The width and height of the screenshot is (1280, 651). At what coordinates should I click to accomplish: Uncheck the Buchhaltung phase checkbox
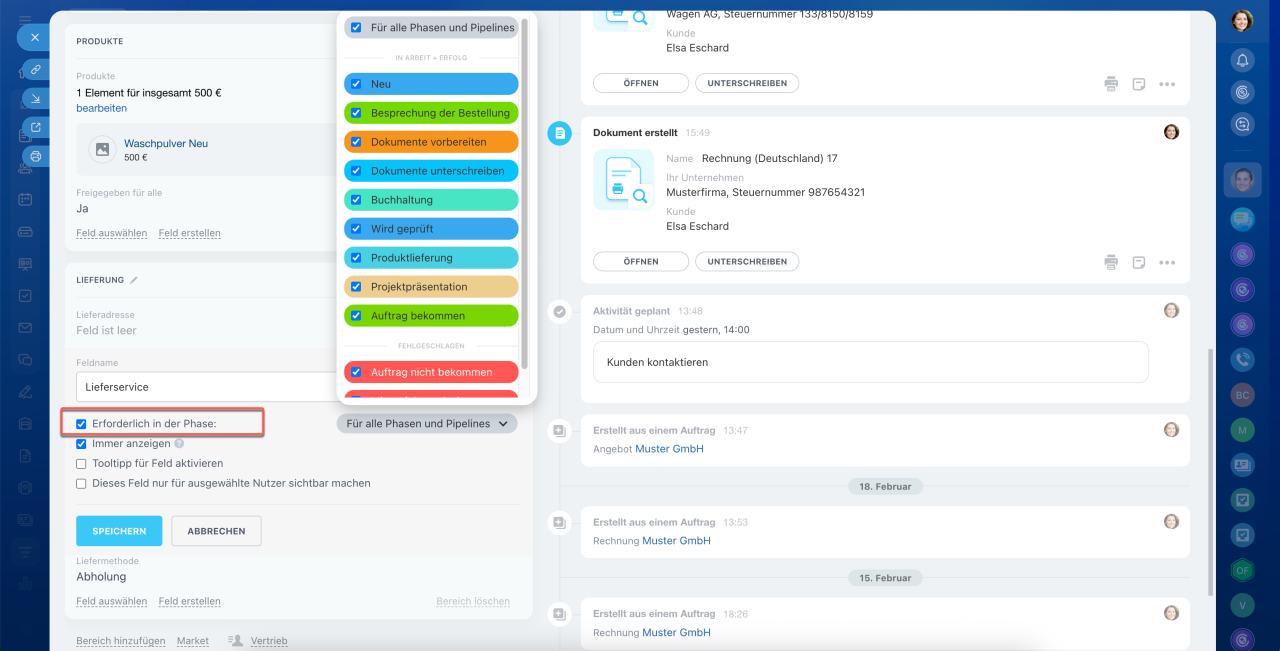coord(356,200)
